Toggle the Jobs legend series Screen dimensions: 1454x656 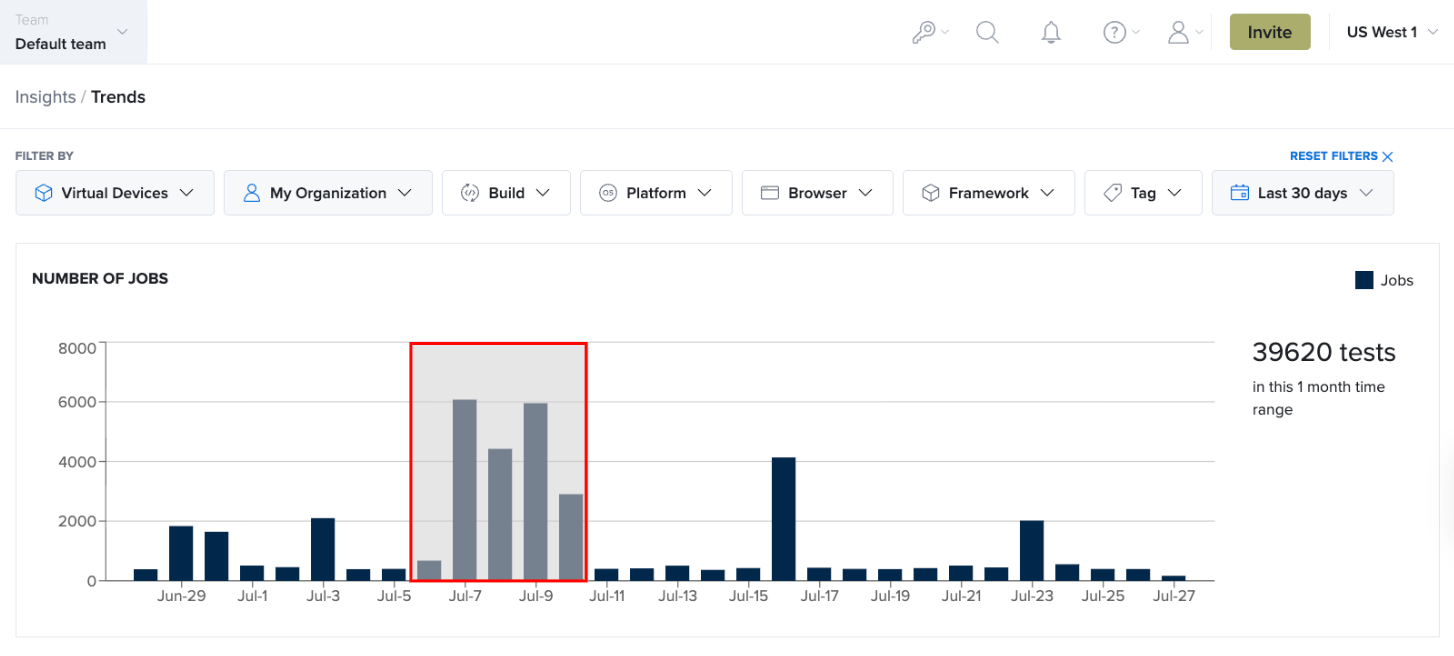coord(1384,280)
